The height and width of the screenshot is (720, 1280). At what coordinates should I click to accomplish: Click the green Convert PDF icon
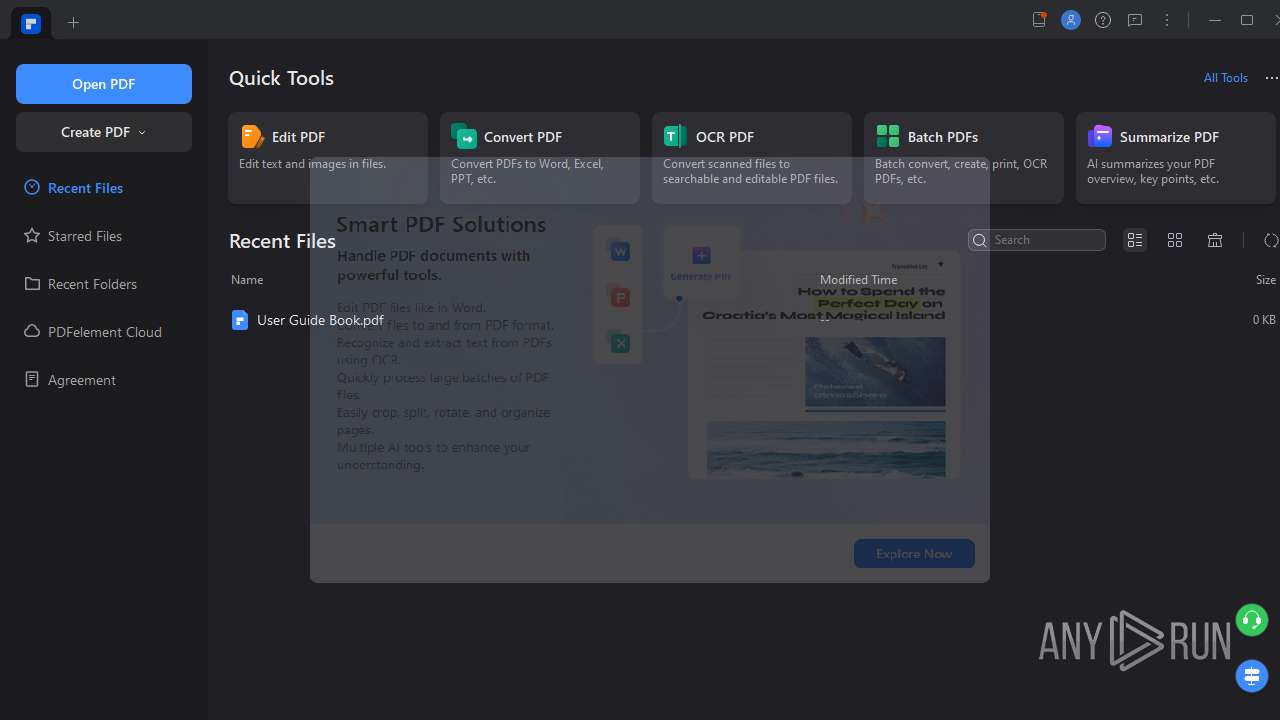tap(464, 136)
